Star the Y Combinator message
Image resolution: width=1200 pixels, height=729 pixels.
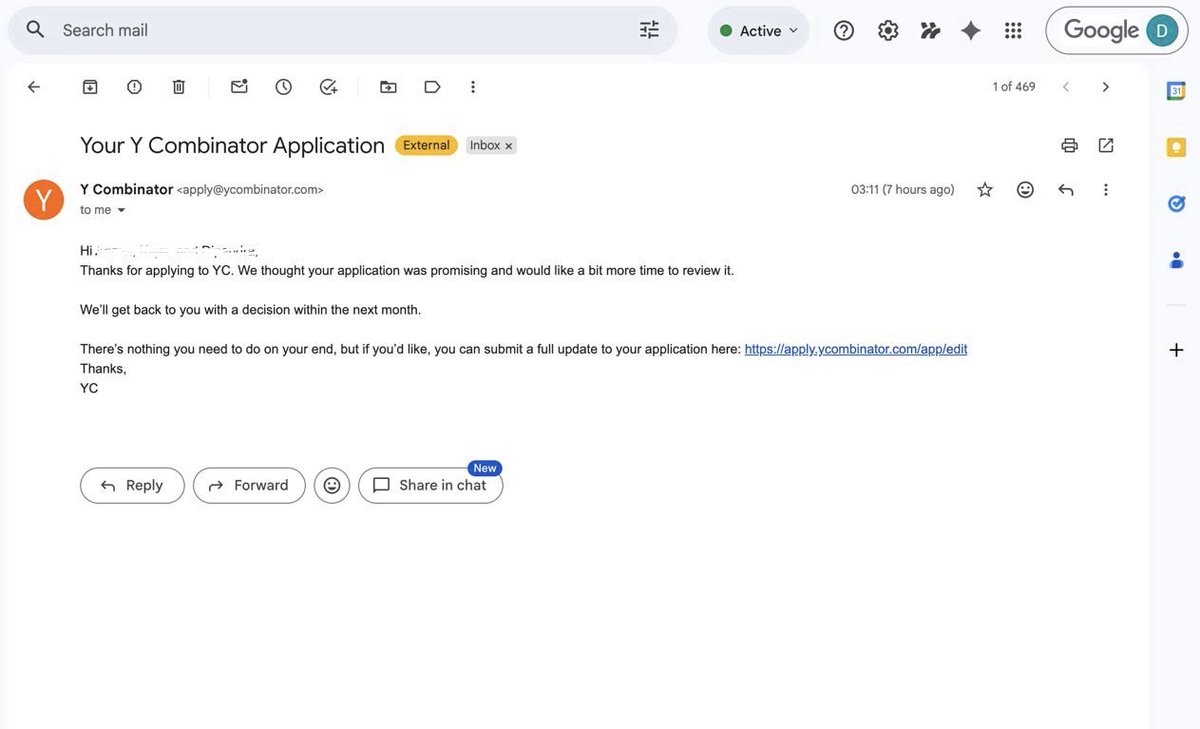(985, 190)
